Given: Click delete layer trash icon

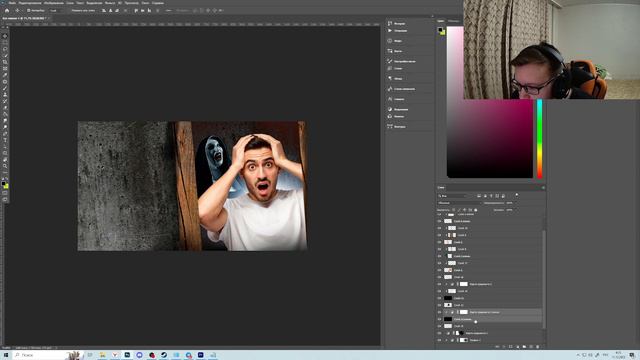Looking at the screenshot, I should pyautogui.click(x=538, y=347).
